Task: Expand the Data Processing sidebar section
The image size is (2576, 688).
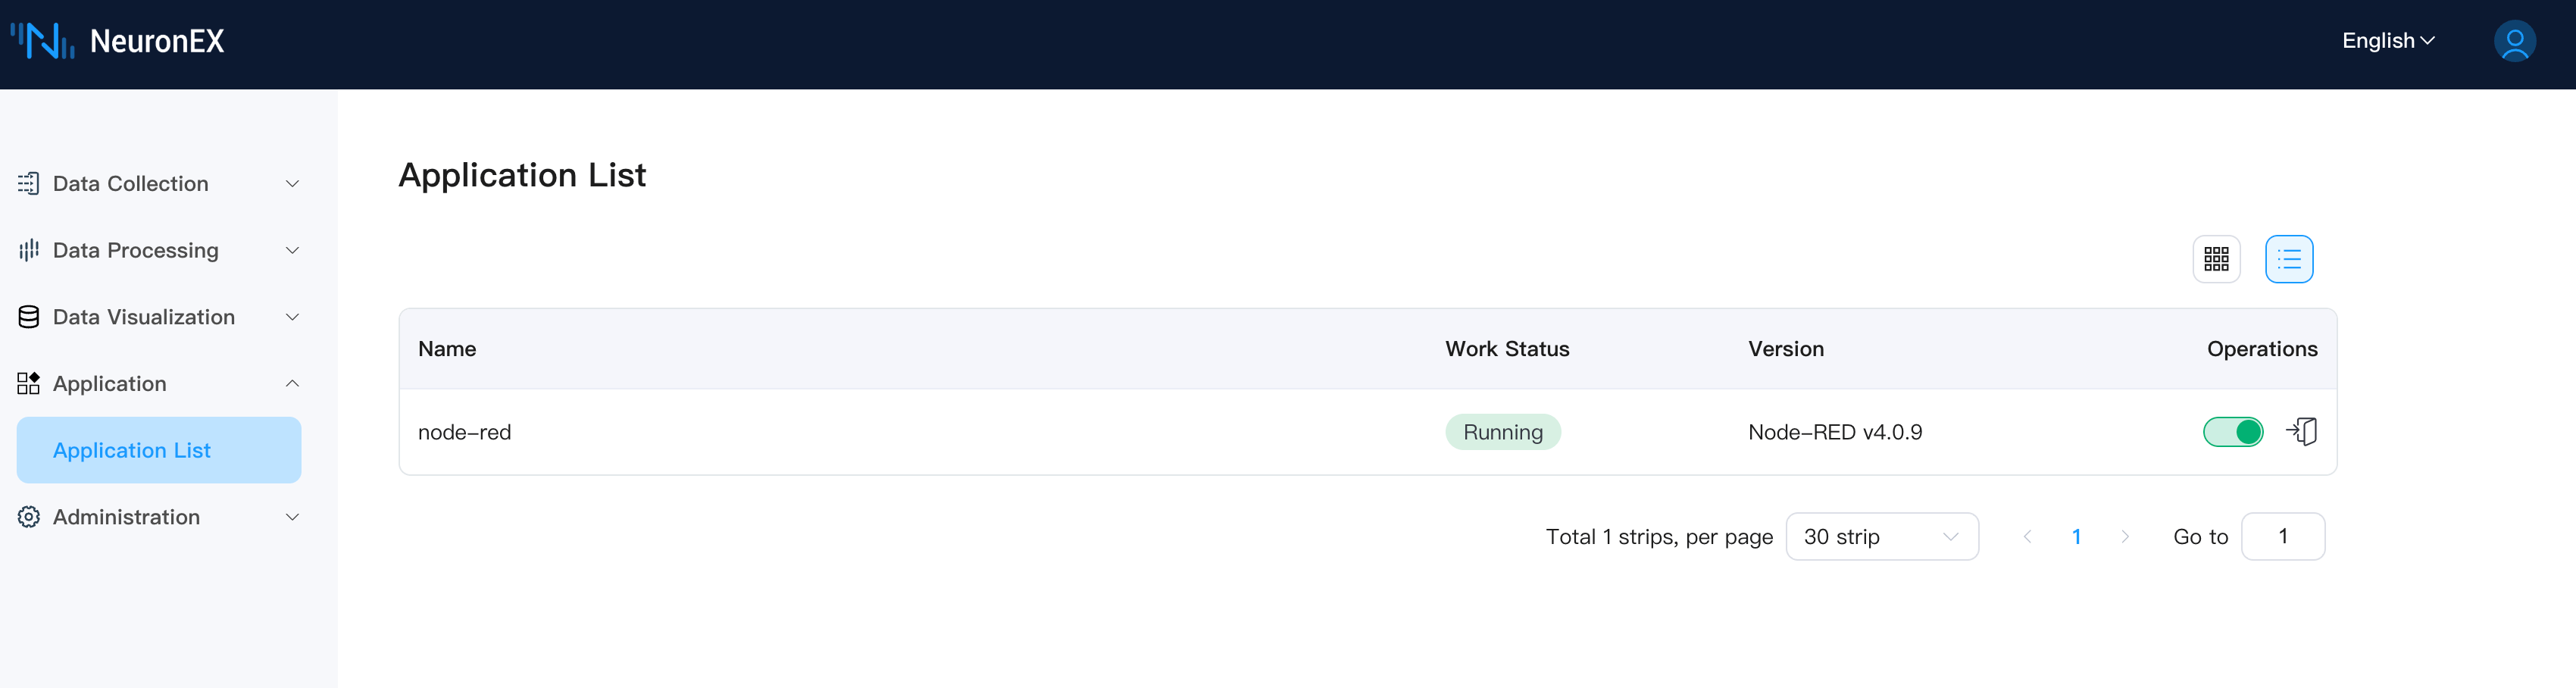Action: 291,250
